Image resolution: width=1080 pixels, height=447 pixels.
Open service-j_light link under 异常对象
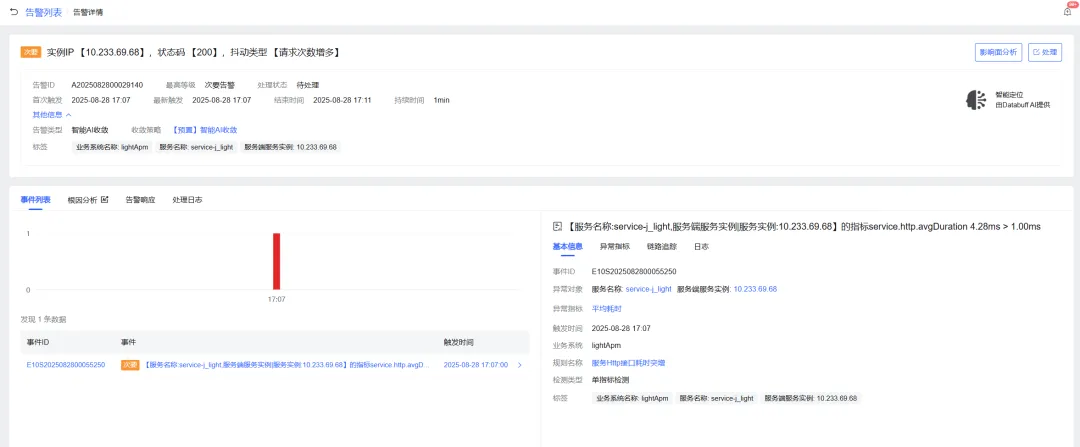pyautogui.click(x=648, y=289)
